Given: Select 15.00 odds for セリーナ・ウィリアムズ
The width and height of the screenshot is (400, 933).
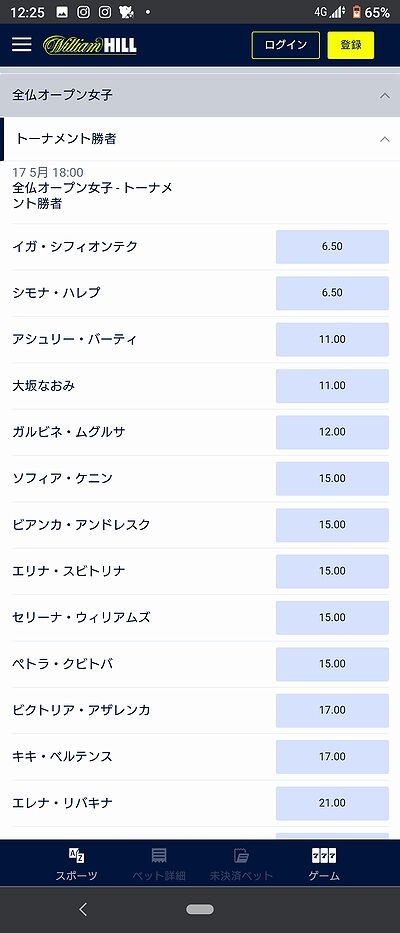Looking at the screenshot, I should tap(332, 618).
